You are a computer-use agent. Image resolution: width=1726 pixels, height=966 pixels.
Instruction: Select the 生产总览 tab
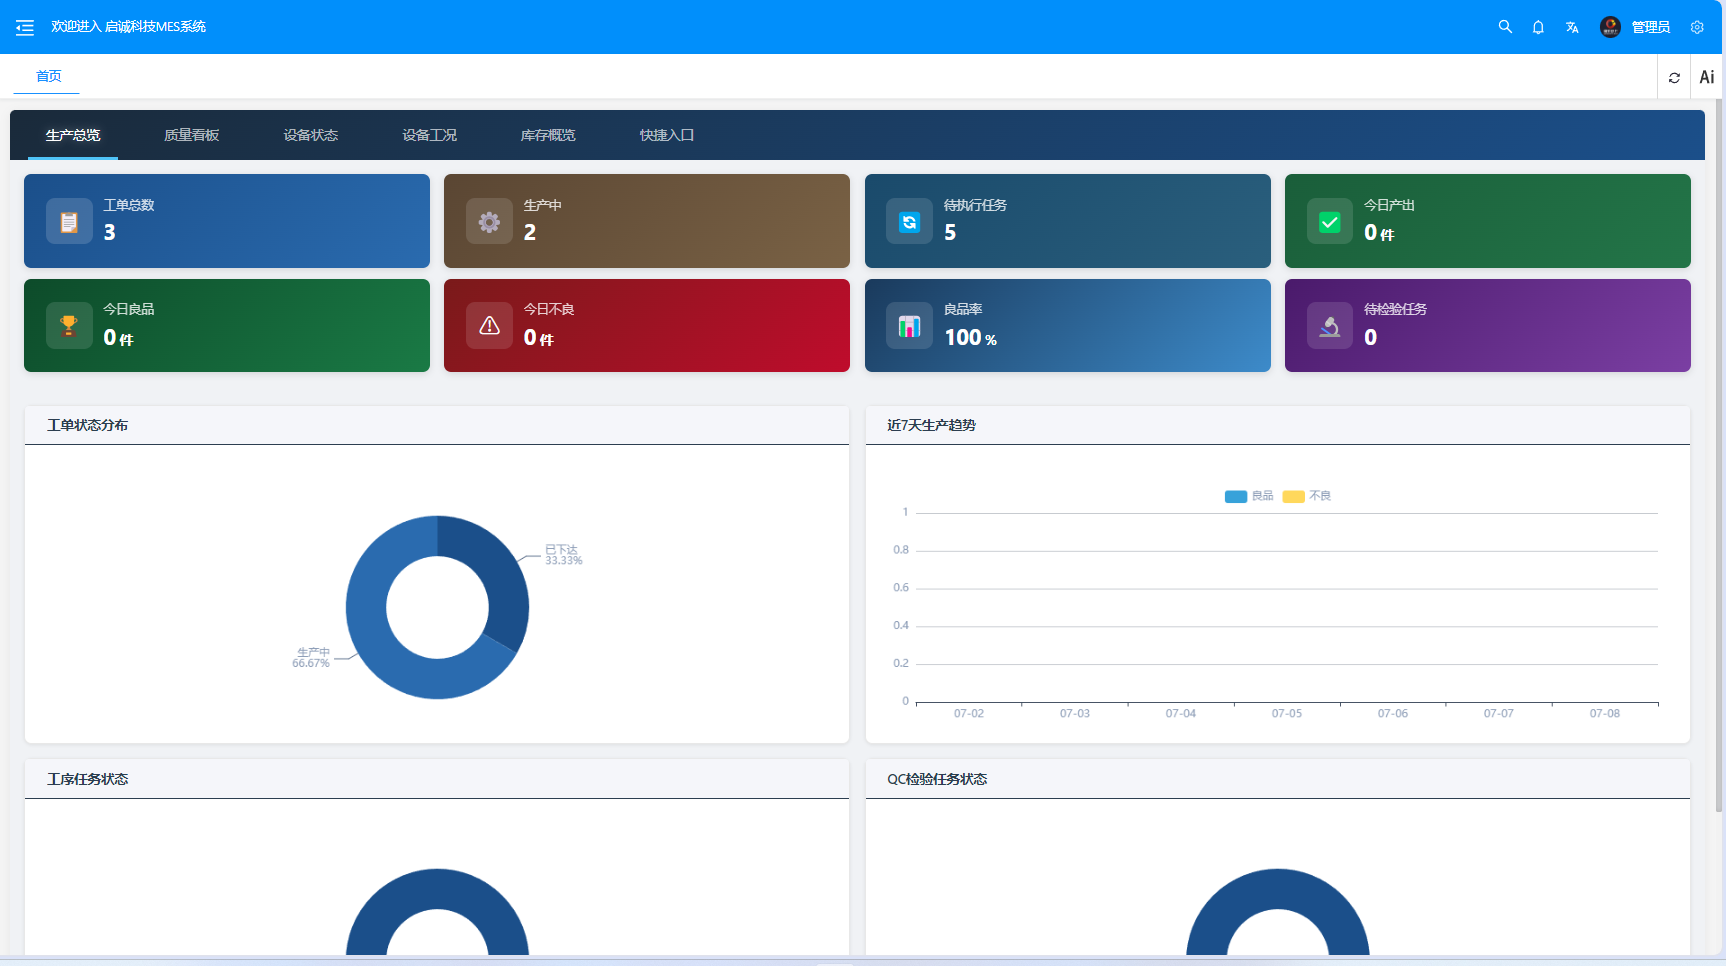point(73,135)
